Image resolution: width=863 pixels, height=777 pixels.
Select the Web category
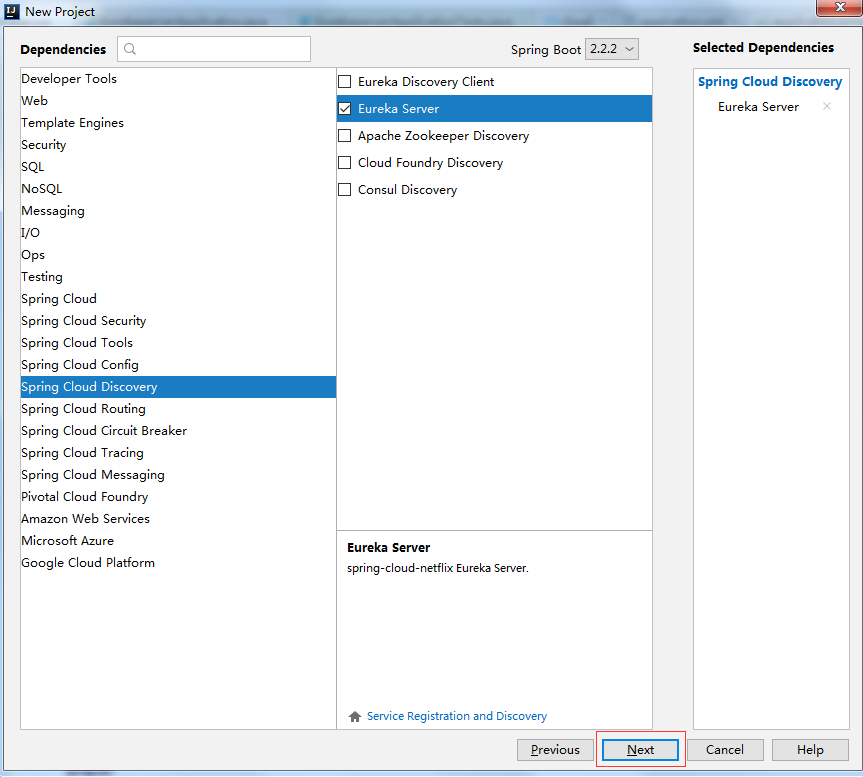(x=178, y=101)
